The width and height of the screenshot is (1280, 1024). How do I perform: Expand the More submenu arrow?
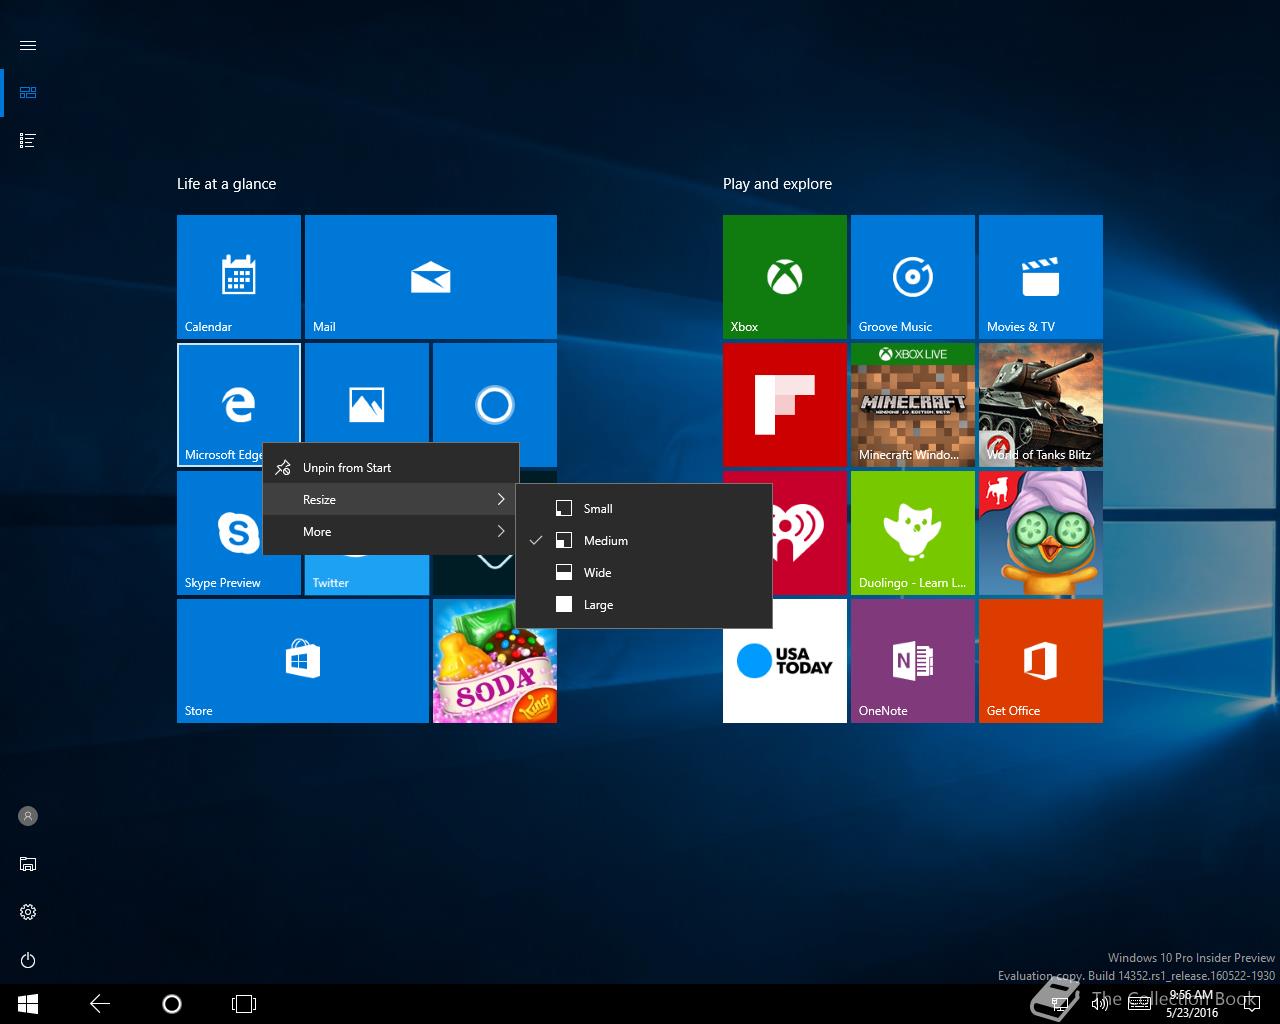point(501,531)
